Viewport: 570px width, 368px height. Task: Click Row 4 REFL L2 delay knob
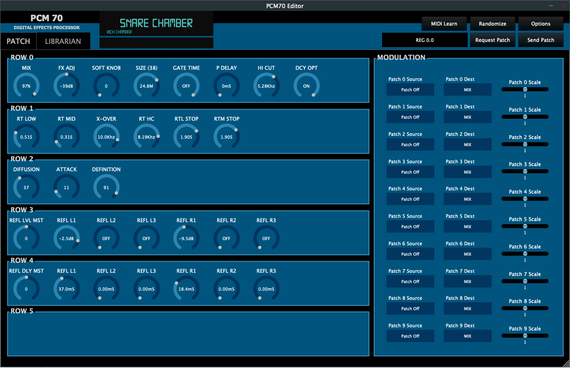(106, 289)
